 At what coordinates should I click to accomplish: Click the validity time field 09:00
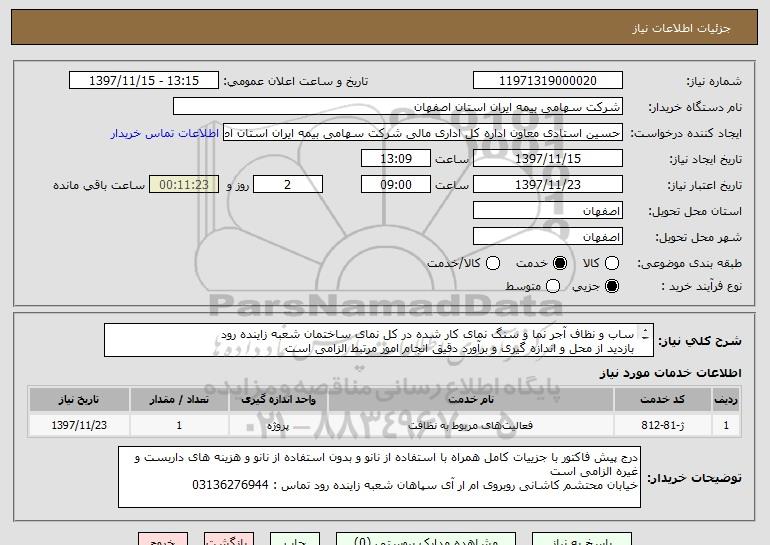coord(396,185)
